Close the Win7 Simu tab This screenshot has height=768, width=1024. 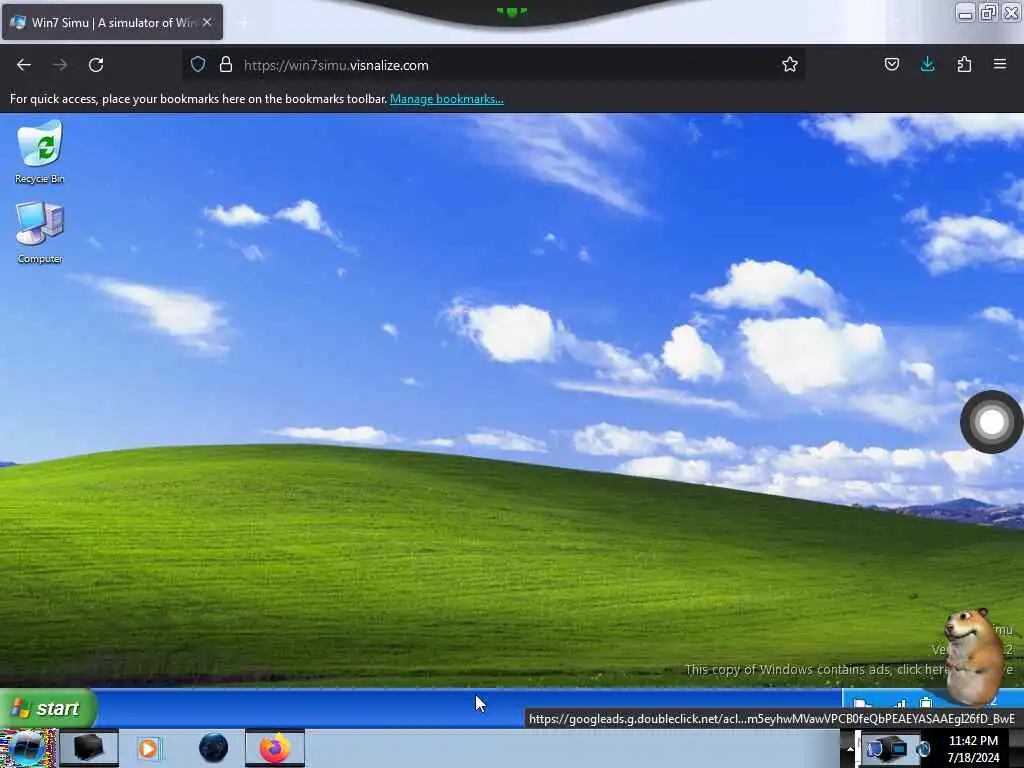[207, 22]
